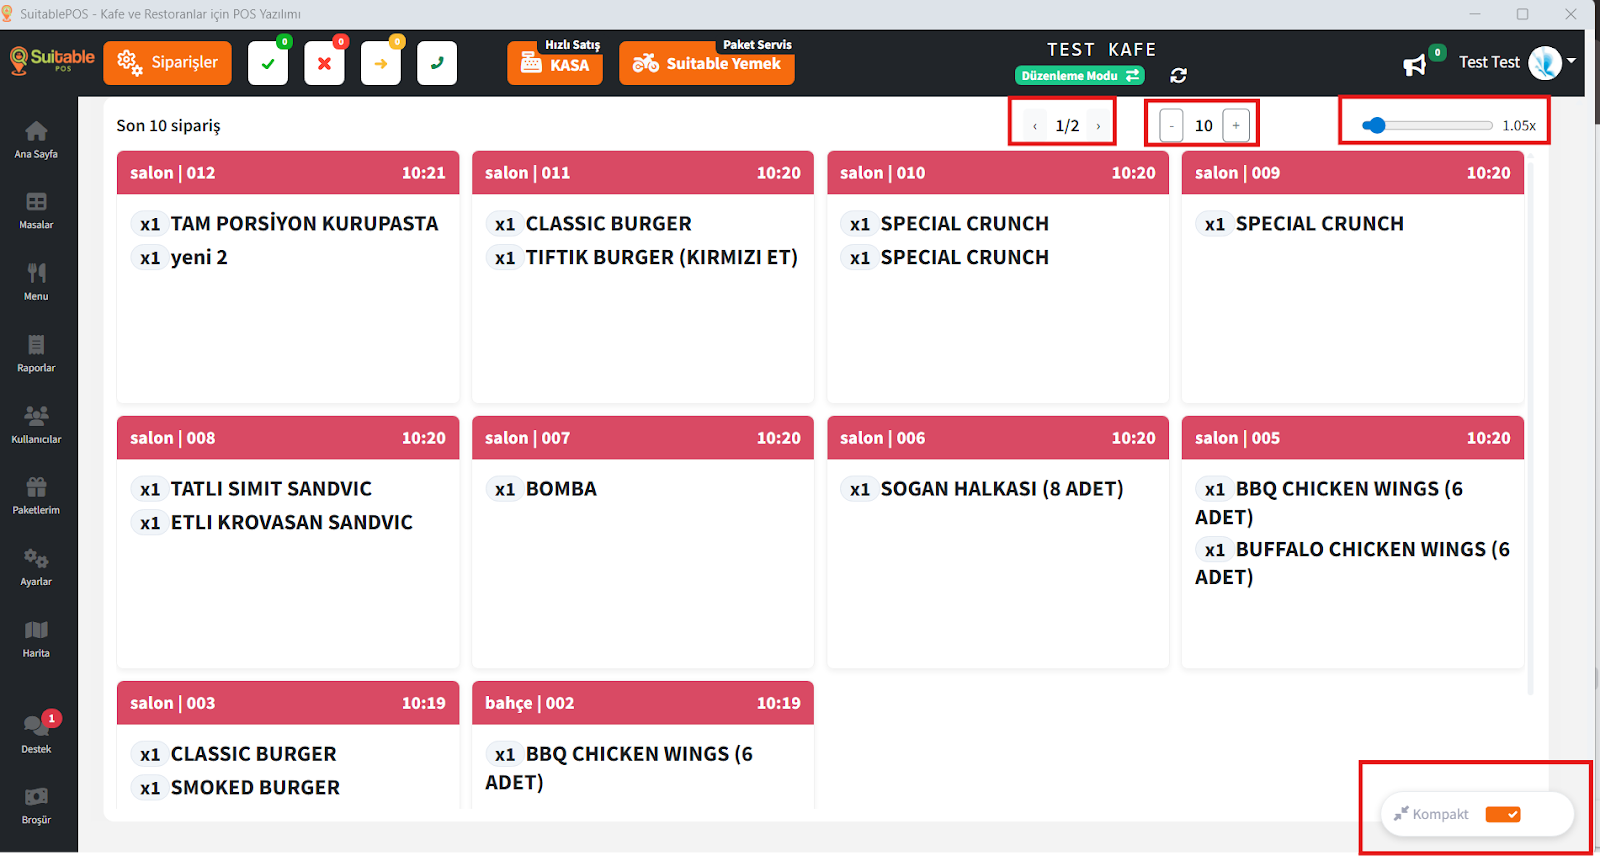Open the Harita map icon
Screen dimensions: 1600x856
tap(36, 637)
